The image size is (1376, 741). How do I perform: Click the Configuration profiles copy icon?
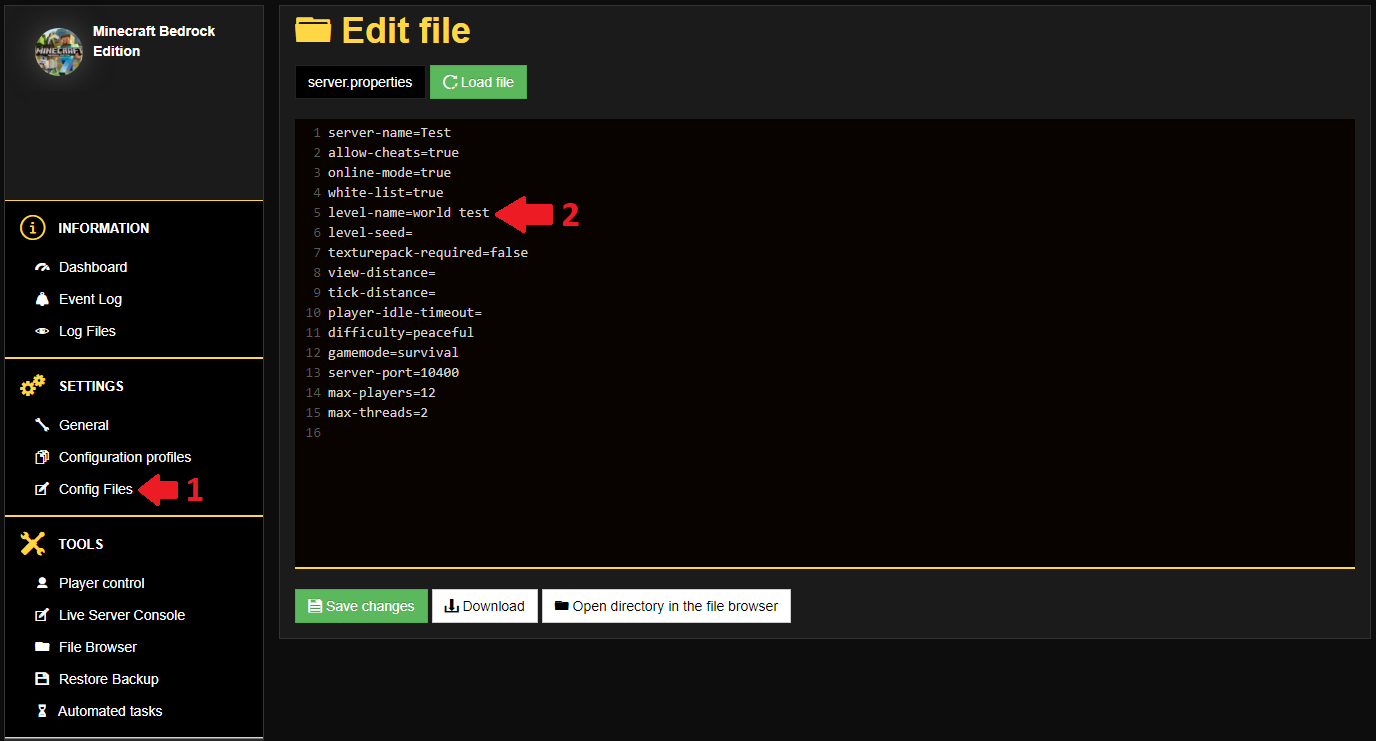42,457
